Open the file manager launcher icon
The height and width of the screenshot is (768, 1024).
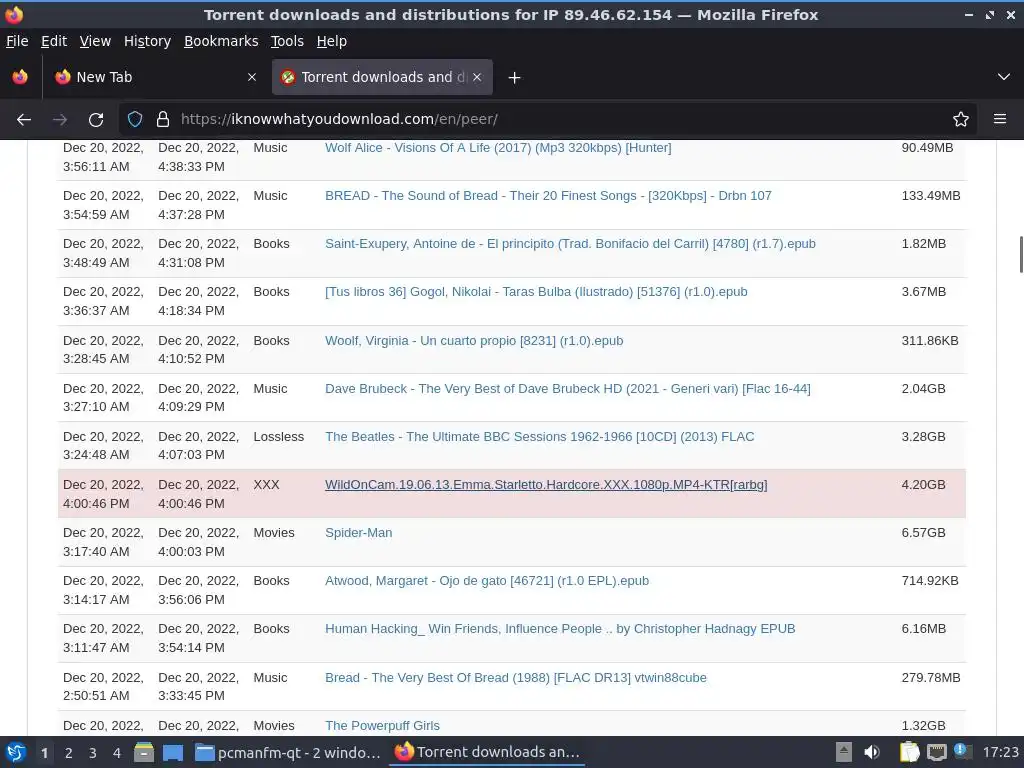[144, 752]
